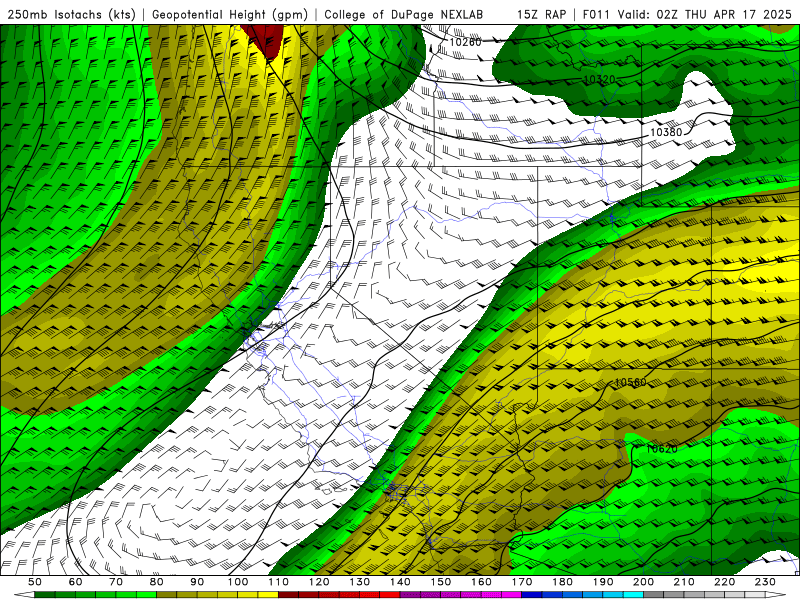Click the 180 value on the color scale
Viewport: 800px width, 600px height.
(x=562, y=582)
